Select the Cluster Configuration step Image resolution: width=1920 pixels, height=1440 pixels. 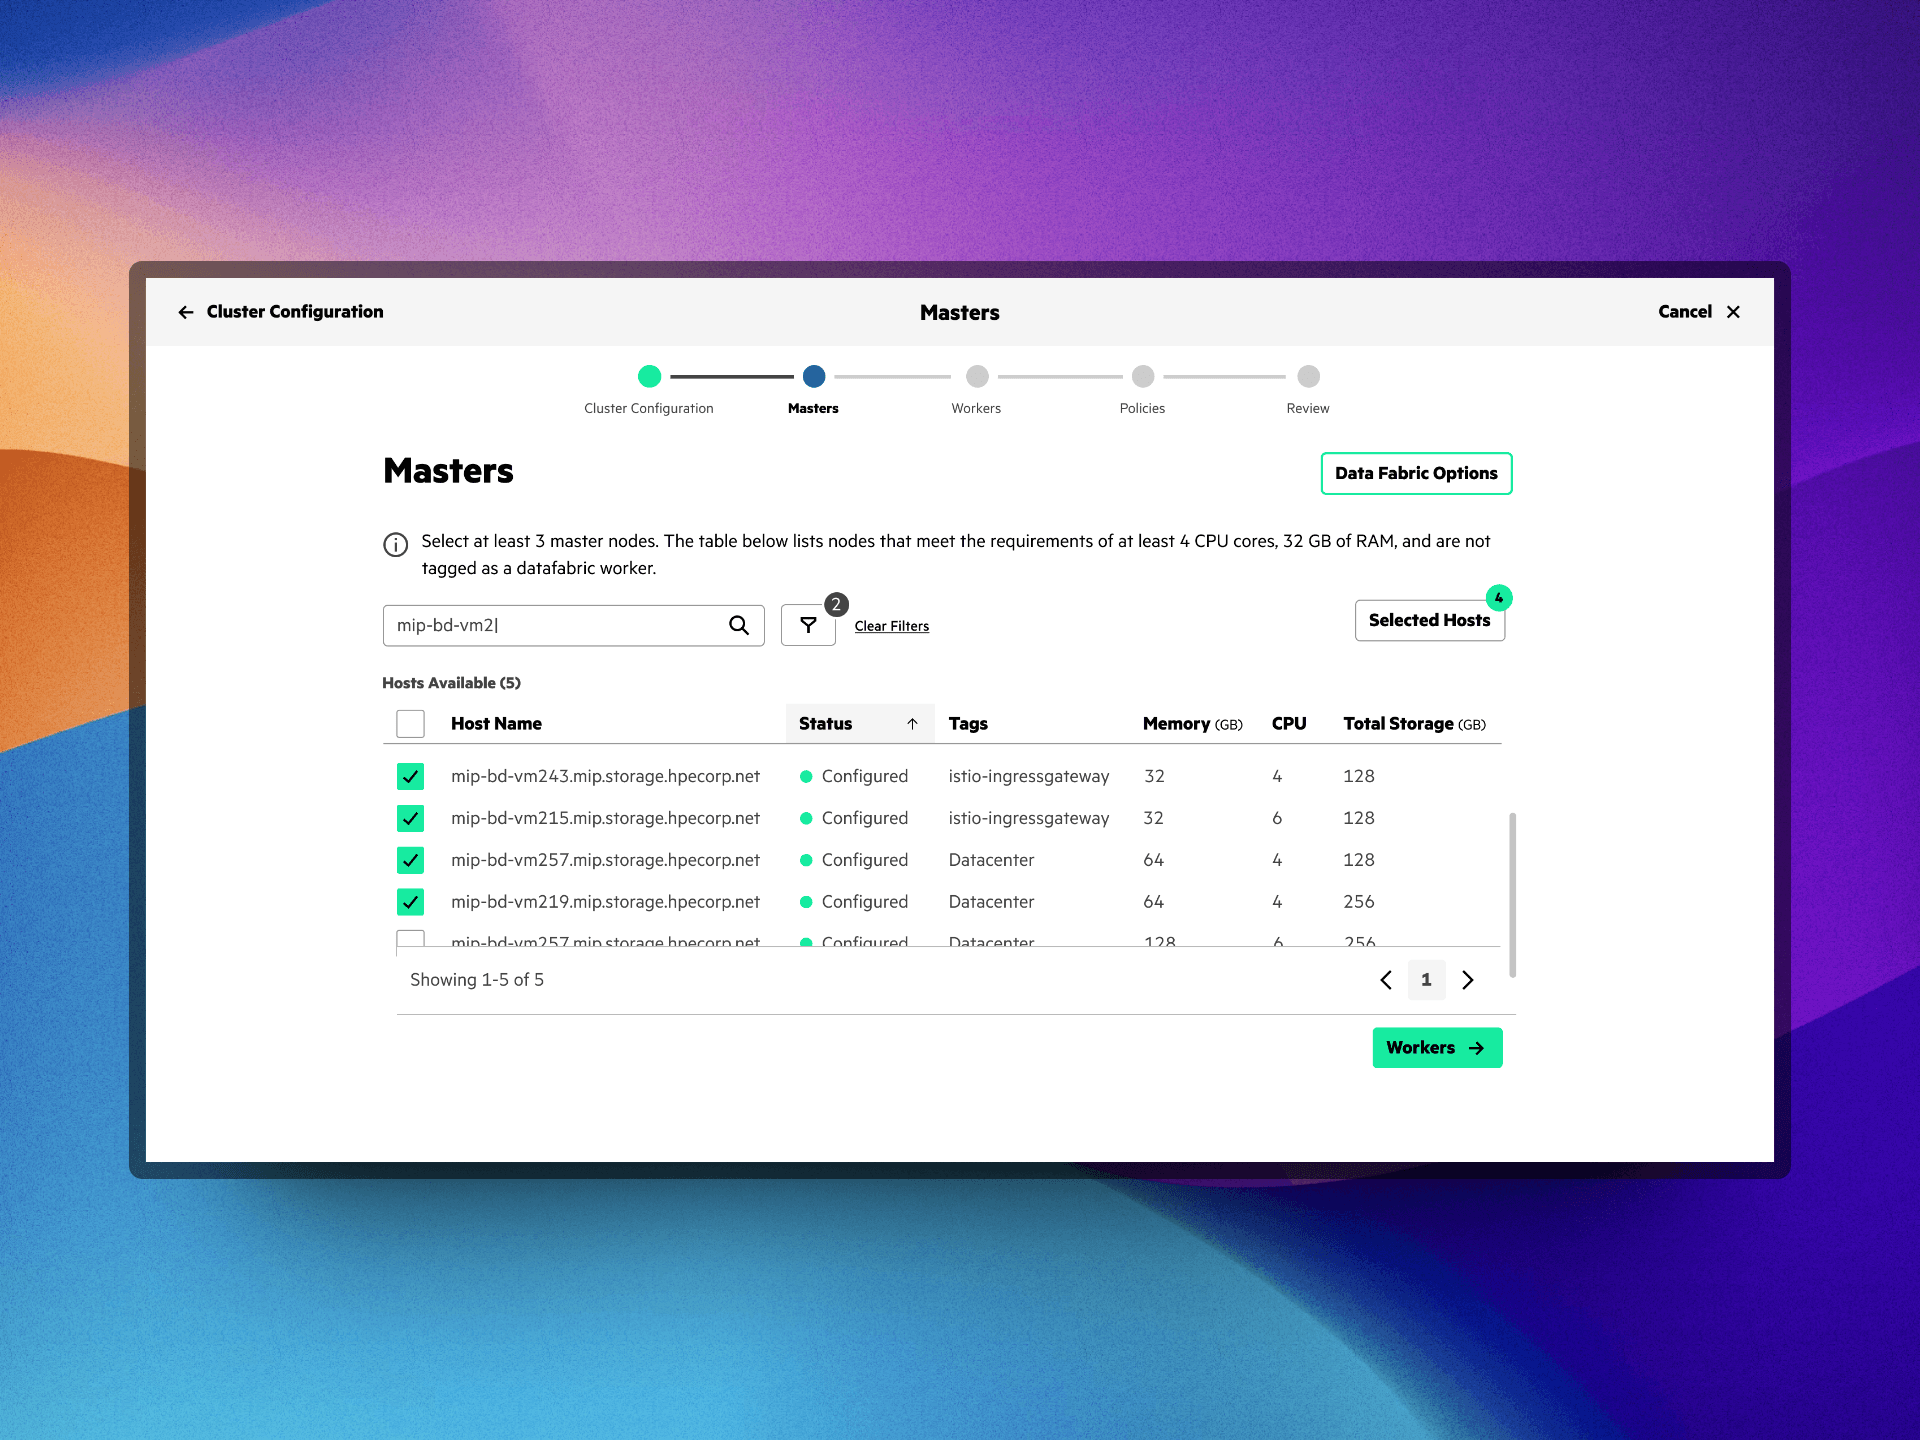click(646, 375)
